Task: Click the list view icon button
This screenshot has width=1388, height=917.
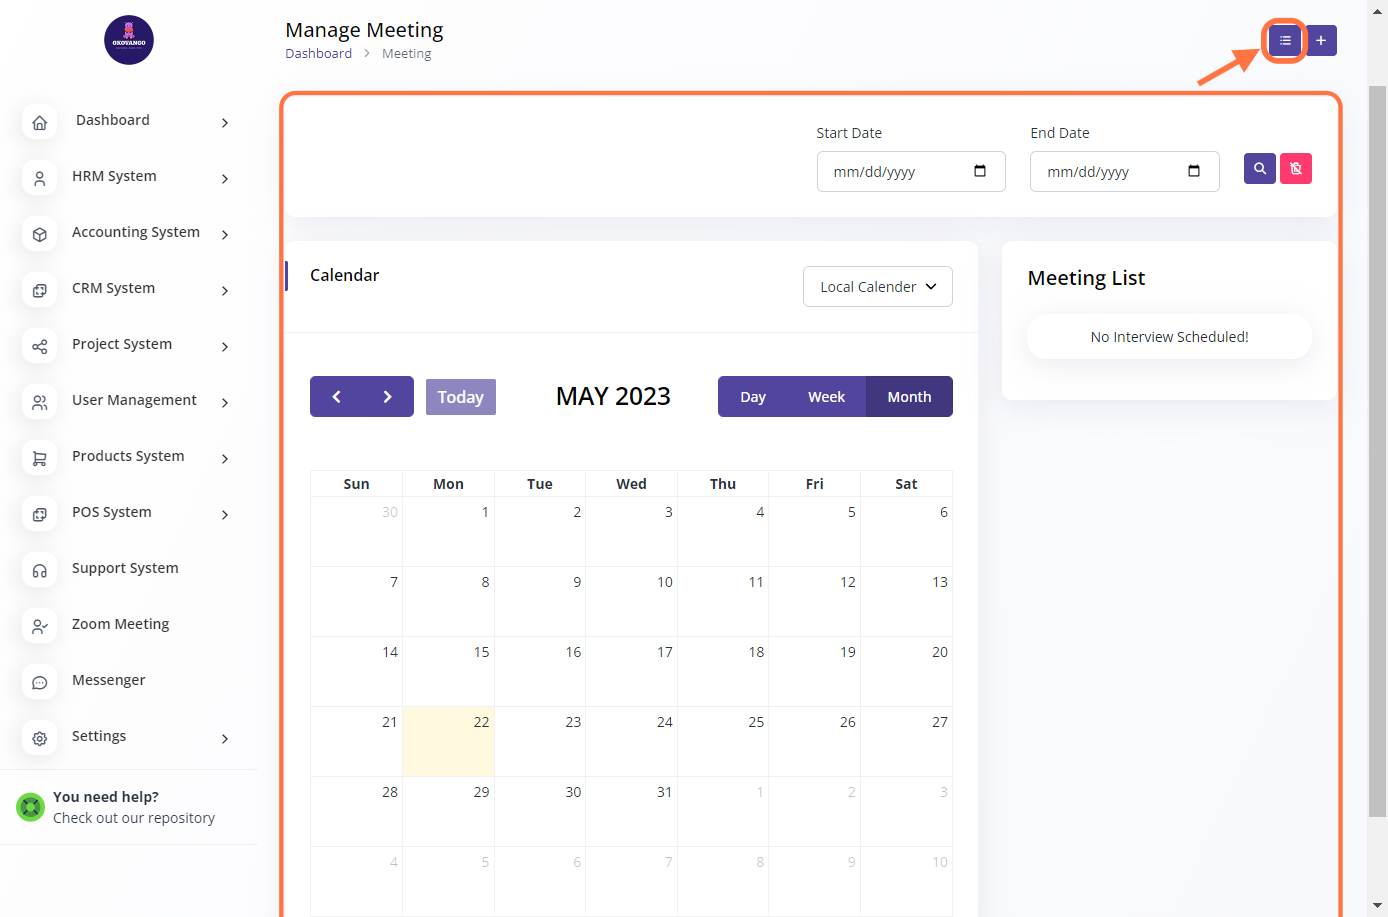Action: pos(1285,41)
